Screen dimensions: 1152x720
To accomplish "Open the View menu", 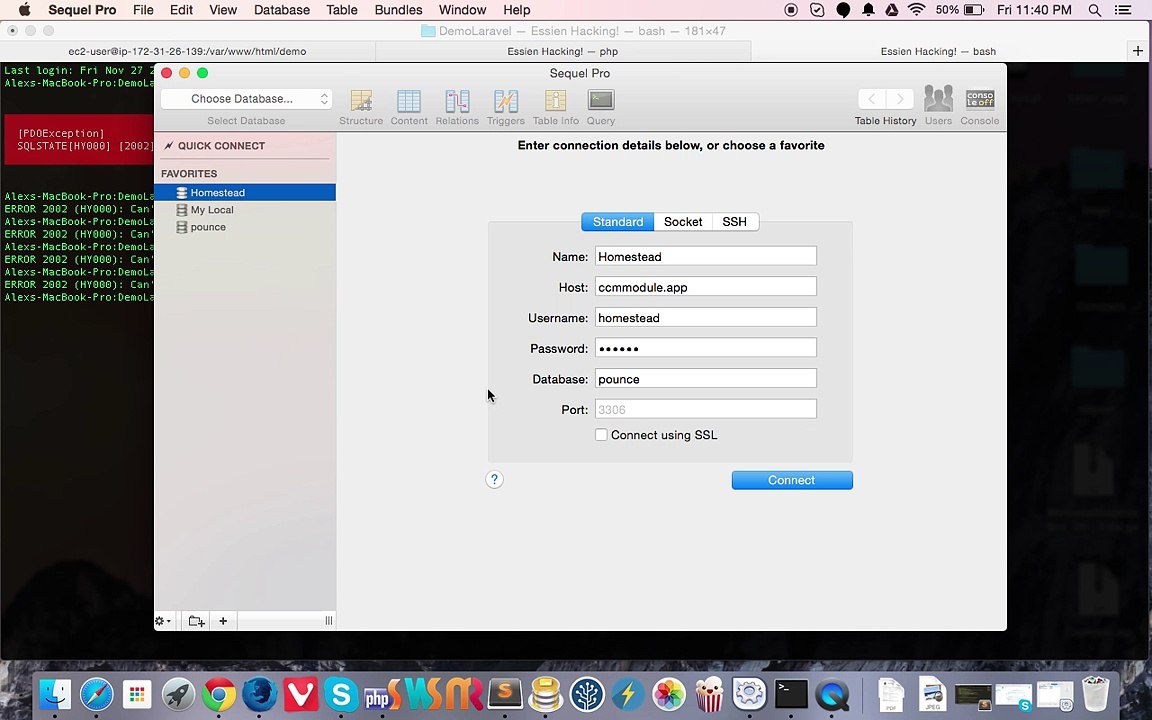I will click(x=223, y=10).
